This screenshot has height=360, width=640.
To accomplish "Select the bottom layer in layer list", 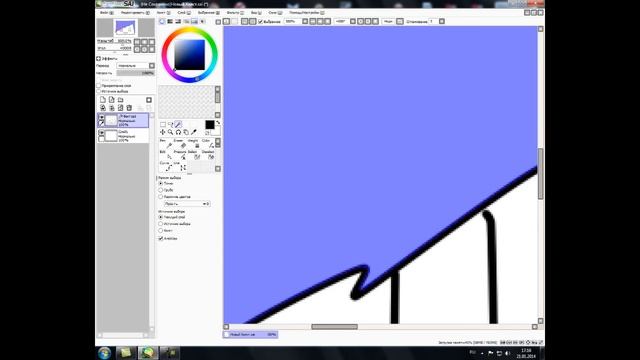I will pyautogui.click(x=123, y=136).
